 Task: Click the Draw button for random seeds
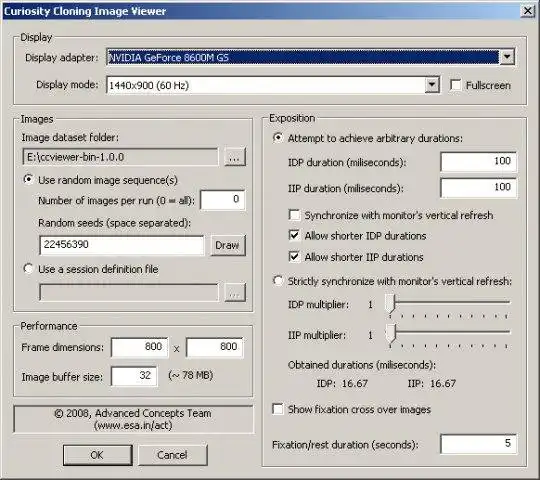[228, 245]
